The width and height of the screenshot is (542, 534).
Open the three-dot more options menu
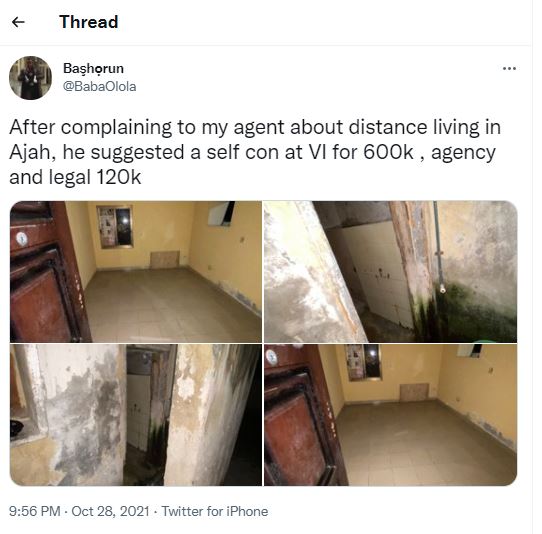(509, 68)
